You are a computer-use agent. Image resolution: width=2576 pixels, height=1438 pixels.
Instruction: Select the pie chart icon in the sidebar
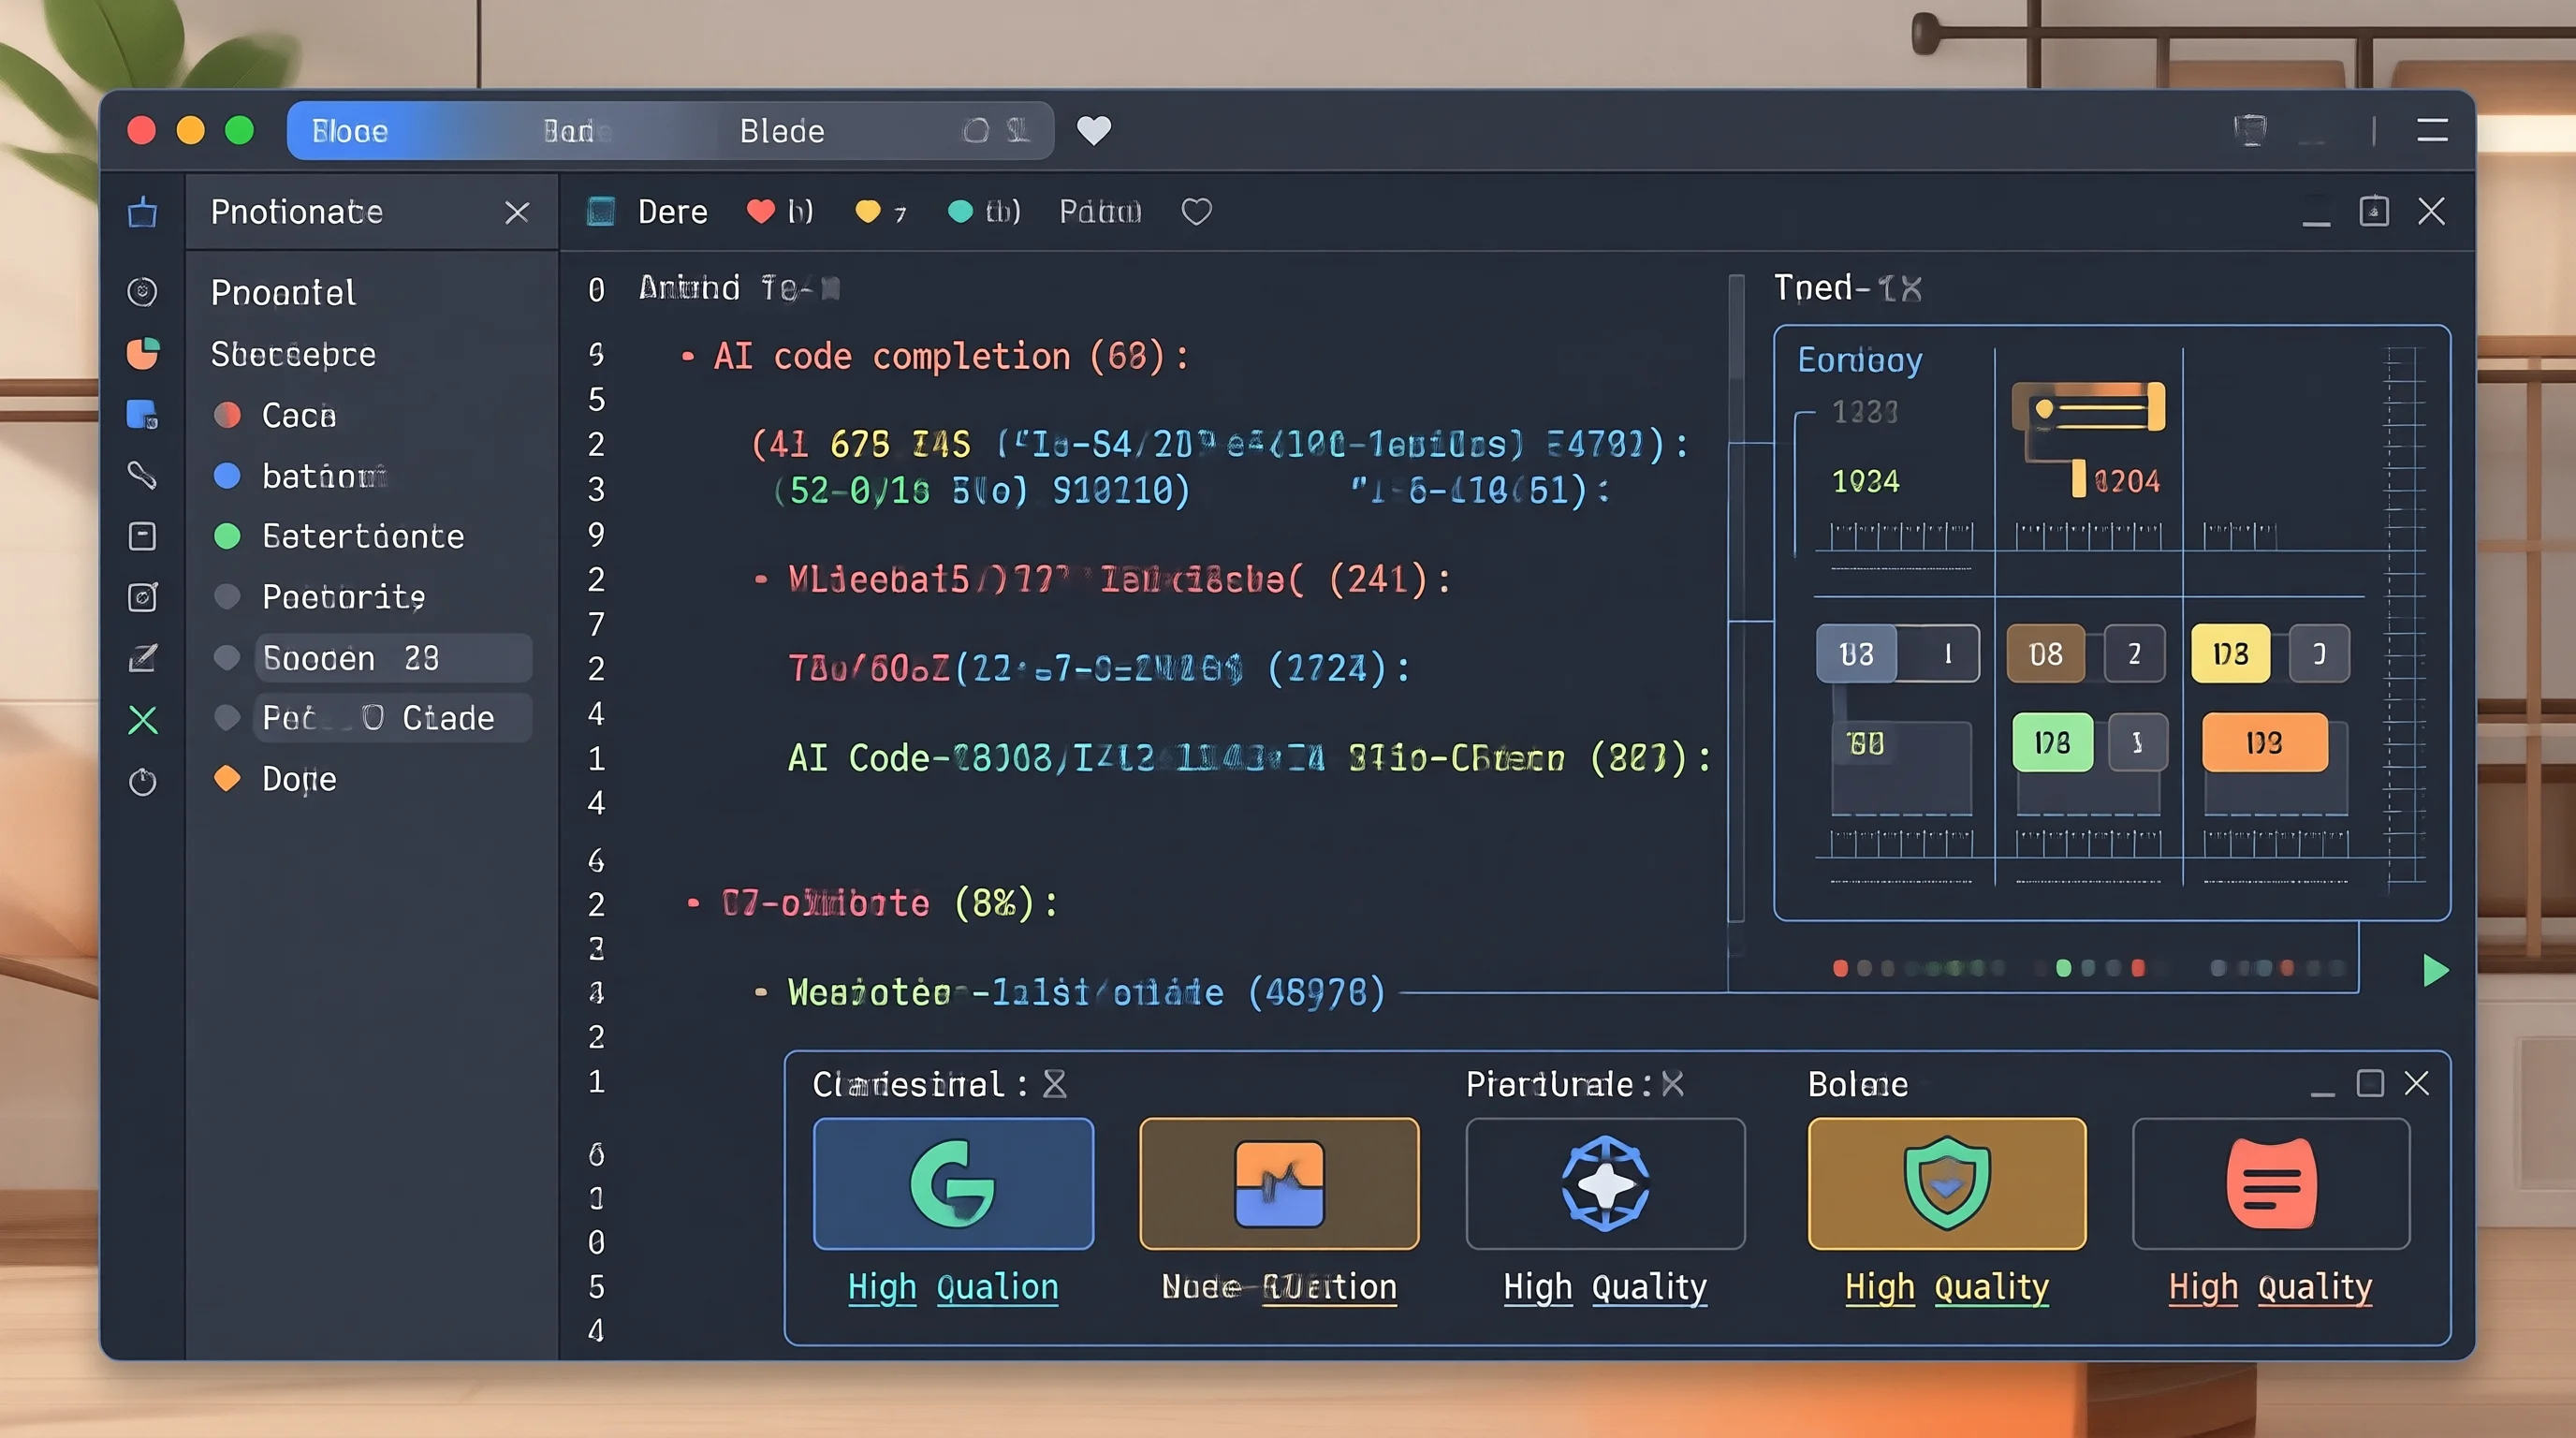click(x=142, y=353)
